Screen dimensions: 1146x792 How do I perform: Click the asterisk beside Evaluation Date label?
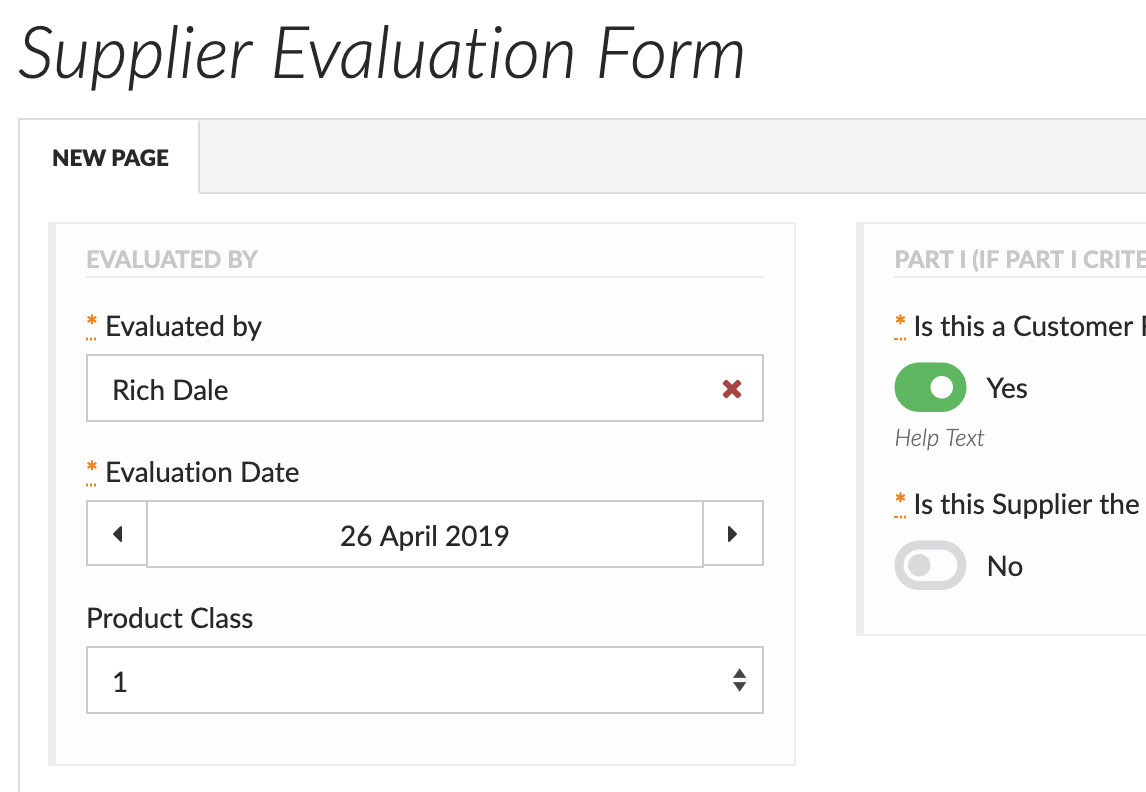point(92,472)
